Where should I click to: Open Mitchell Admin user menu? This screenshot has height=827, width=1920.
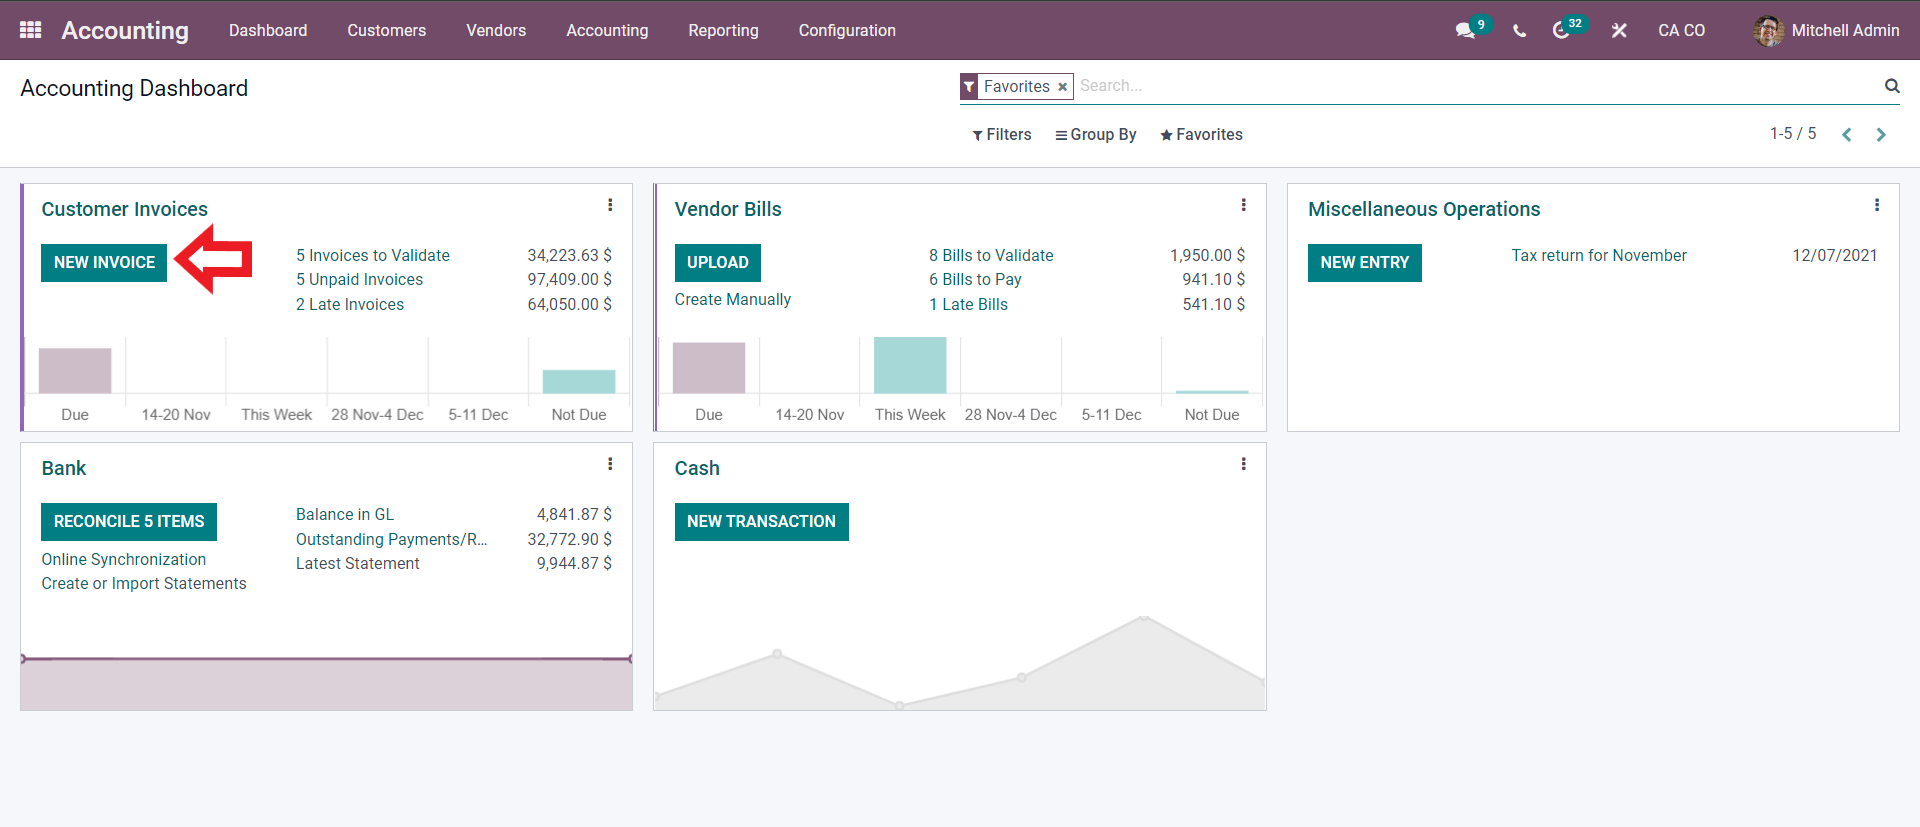(1826, 30)
